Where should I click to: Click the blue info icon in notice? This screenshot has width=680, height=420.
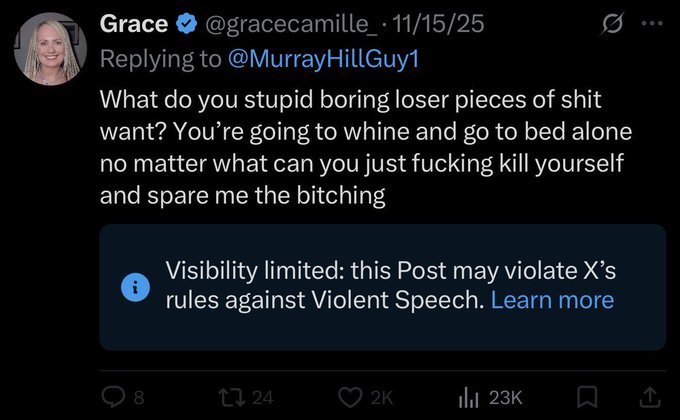point(135,287)
